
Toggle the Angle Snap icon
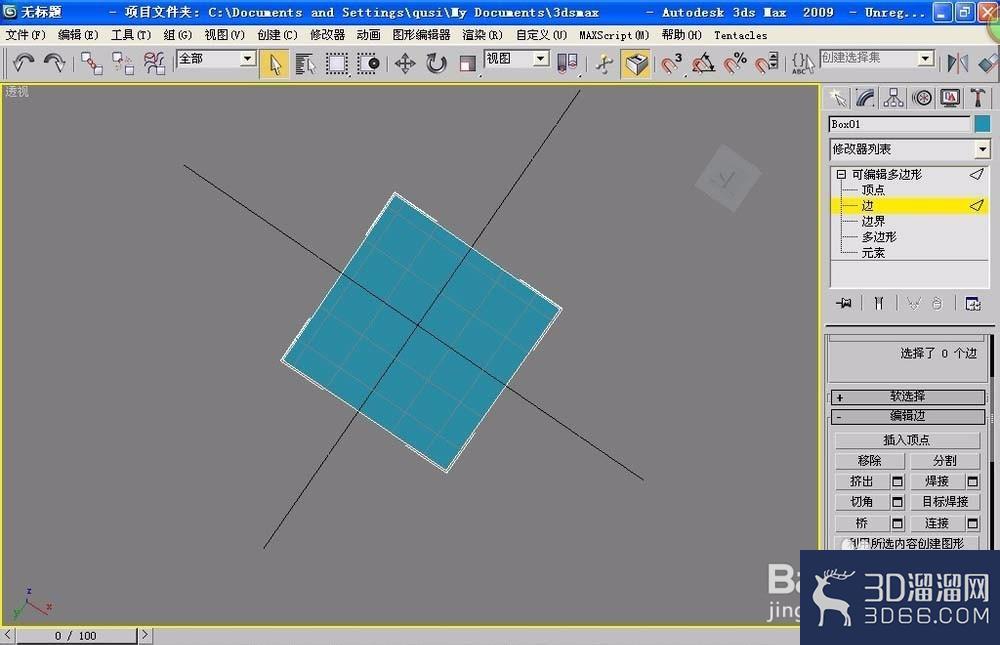703,64
